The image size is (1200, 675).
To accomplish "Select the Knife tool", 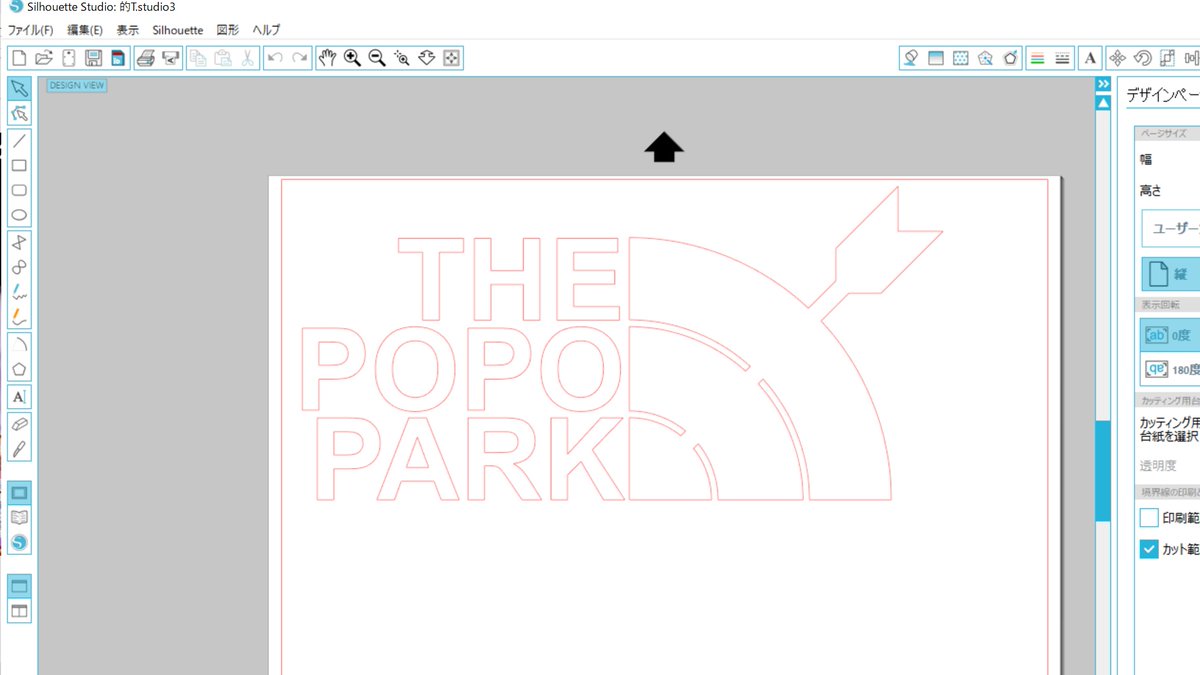I will 19,449.
